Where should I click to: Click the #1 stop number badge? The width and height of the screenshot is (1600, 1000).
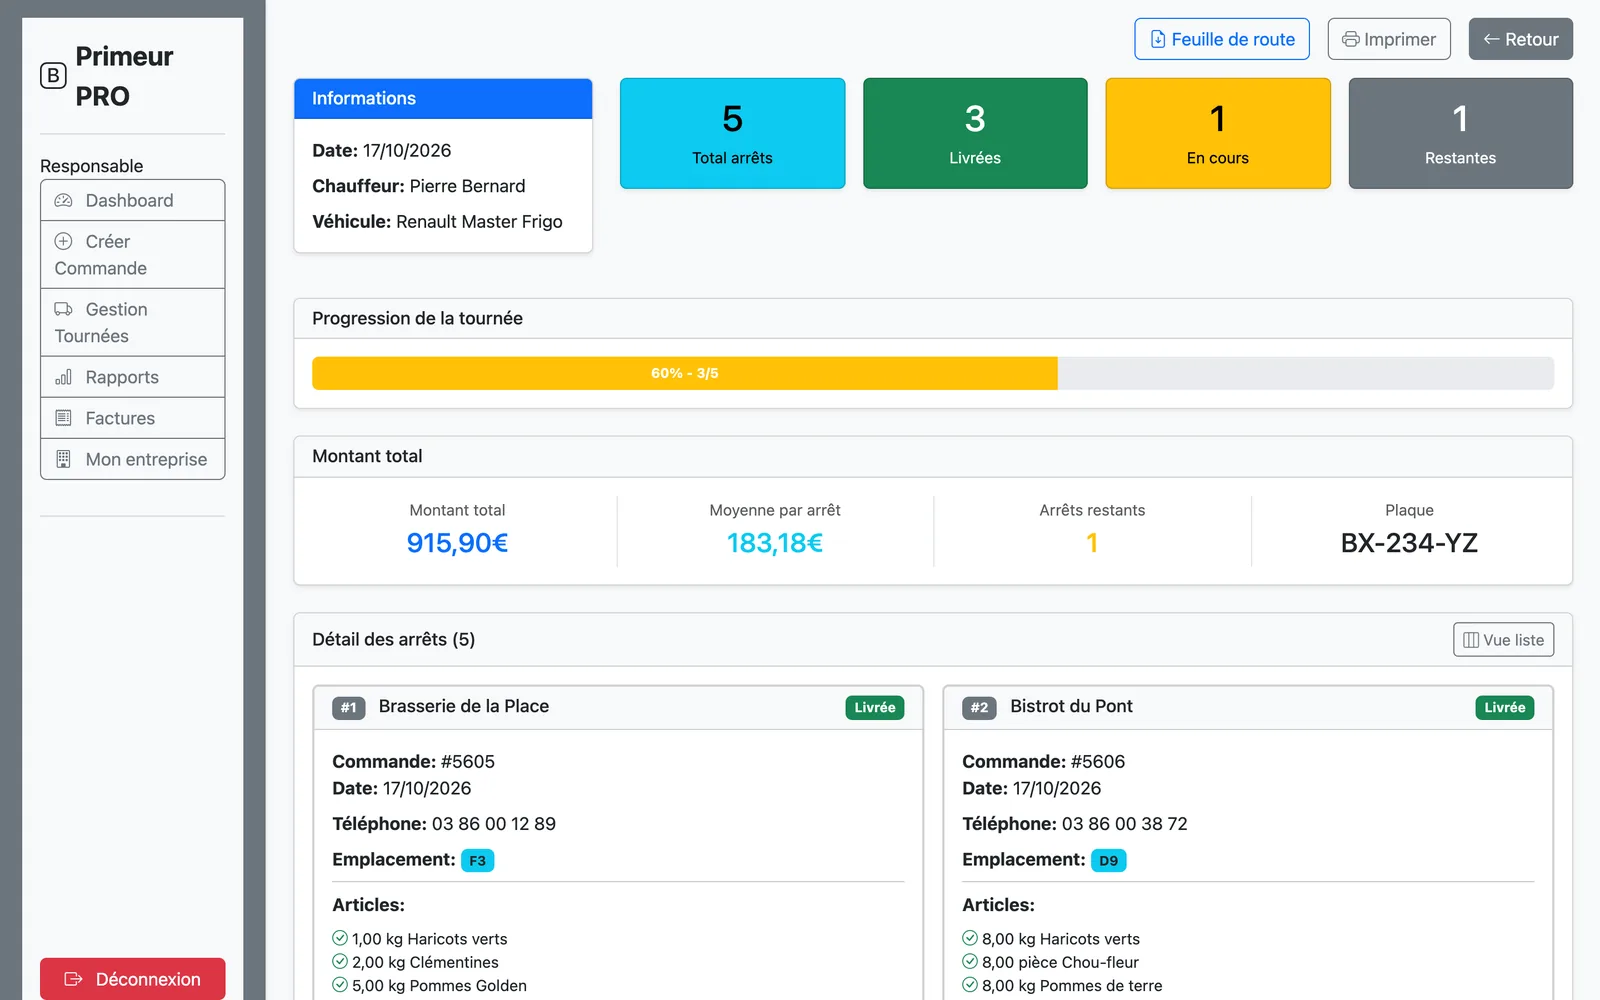click(348, 707)
